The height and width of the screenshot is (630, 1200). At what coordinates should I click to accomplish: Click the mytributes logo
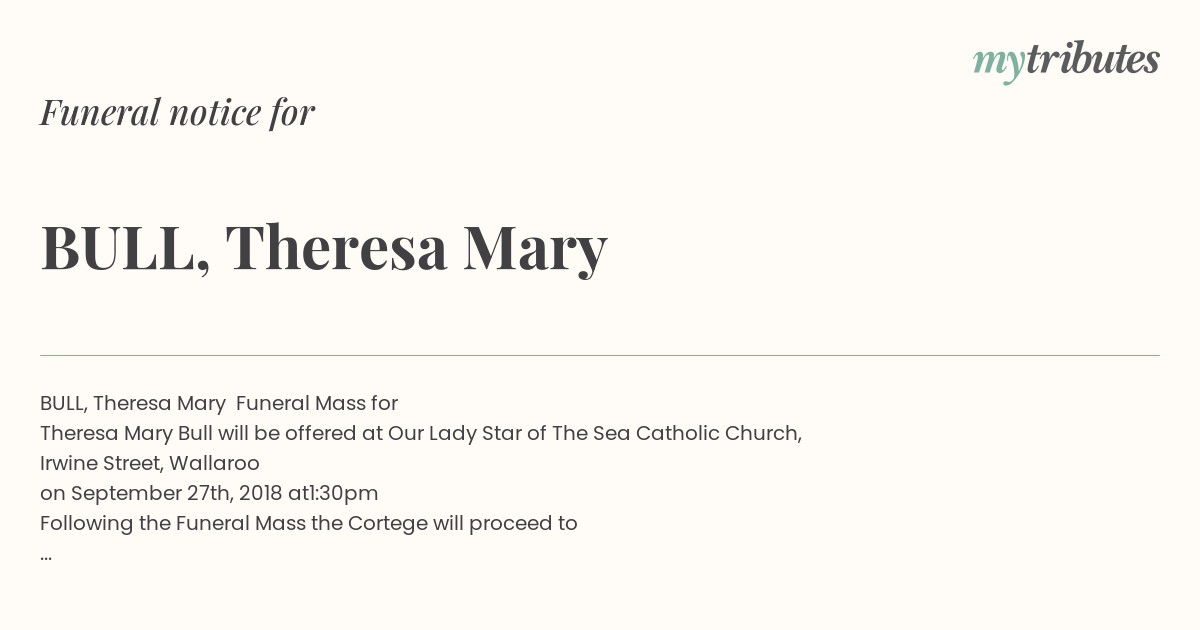(x=1066, y=61)
